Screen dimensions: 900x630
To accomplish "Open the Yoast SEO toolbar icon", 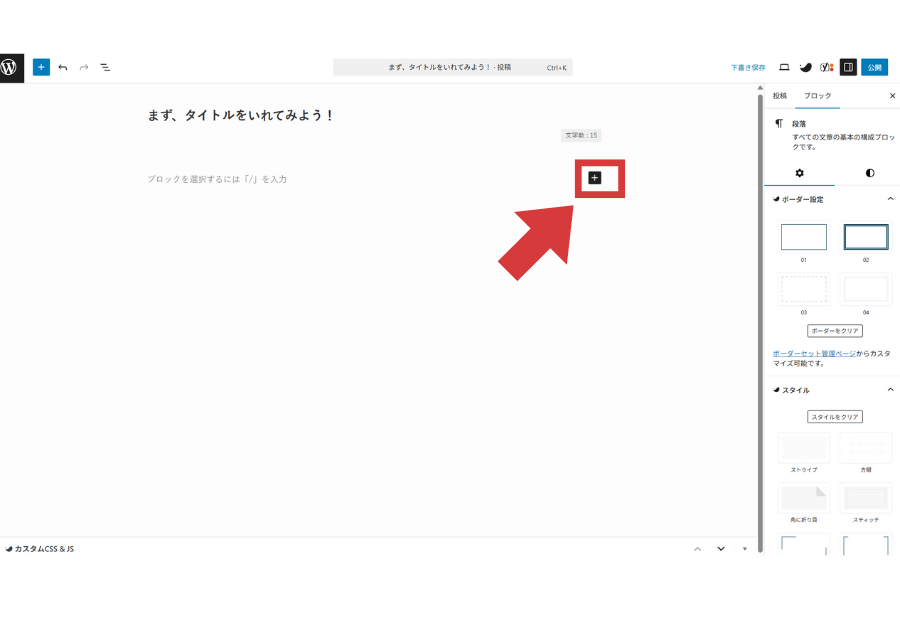I will tap(826, 67).
